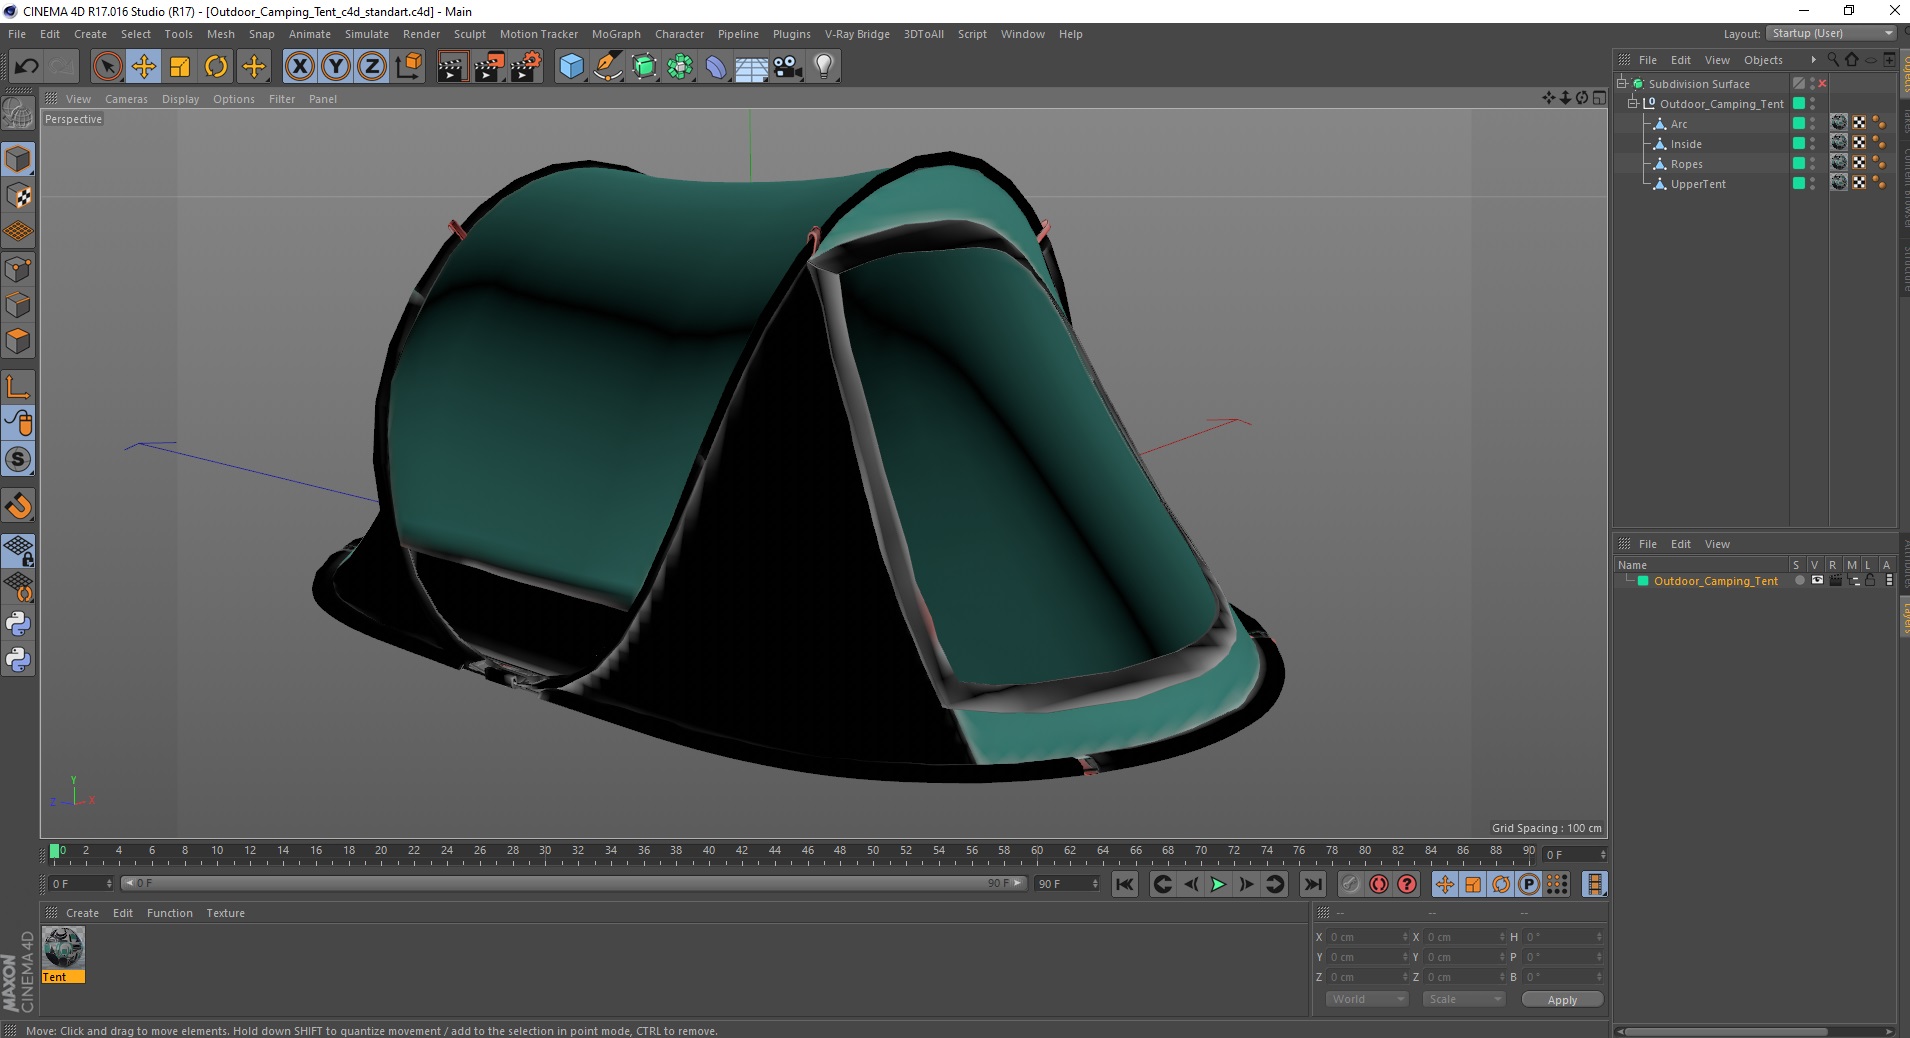This screenshot has height=1038, width=1910.
Task: Toggle layer visibility for Outdoor_Camping_Tent
Action: tap(1817, 581)
